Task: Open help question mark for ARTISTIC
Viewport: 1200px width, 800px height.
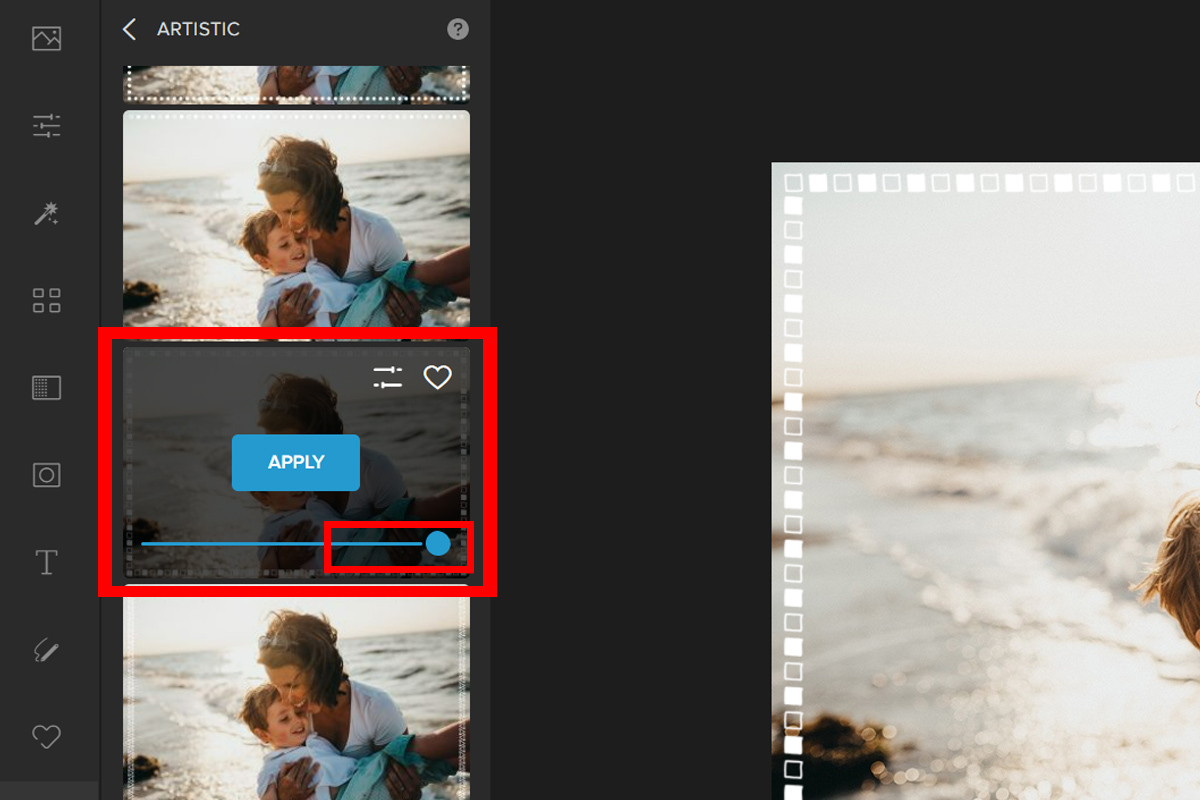Action: coord(458,29)
